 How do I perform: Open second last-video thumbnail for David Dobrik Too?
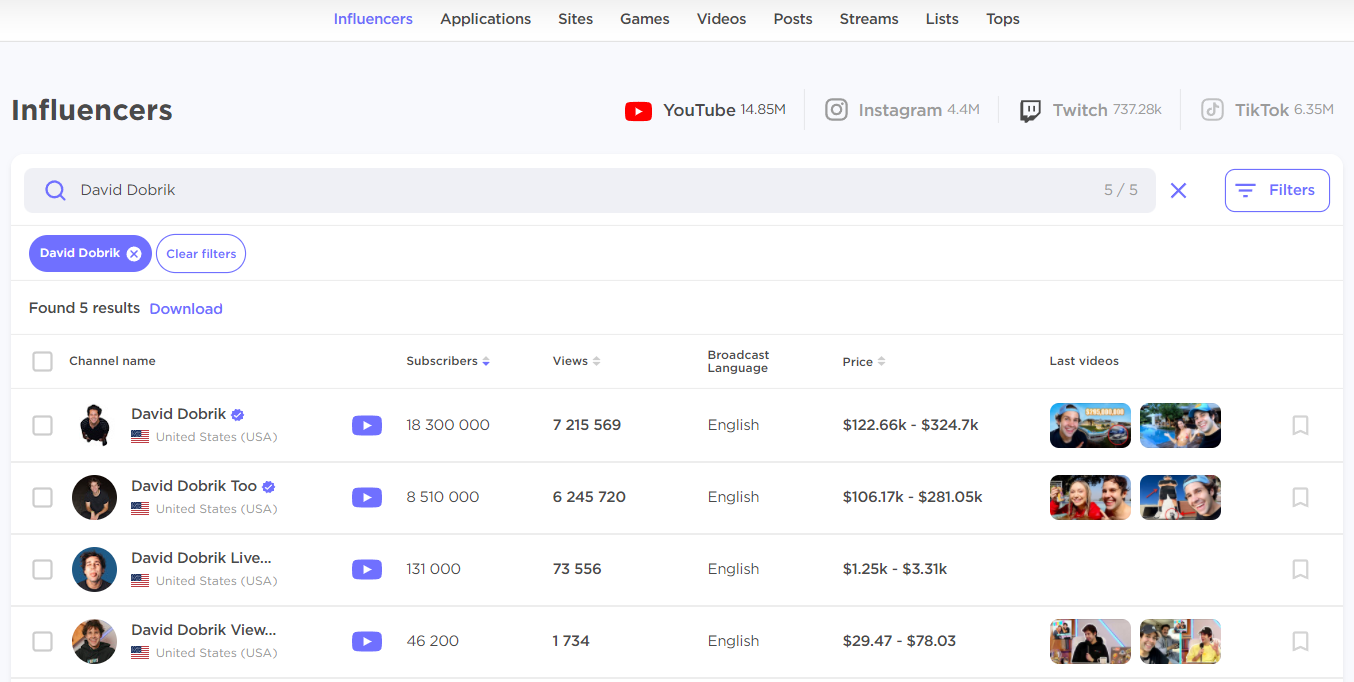click(x=1180, y=497)
